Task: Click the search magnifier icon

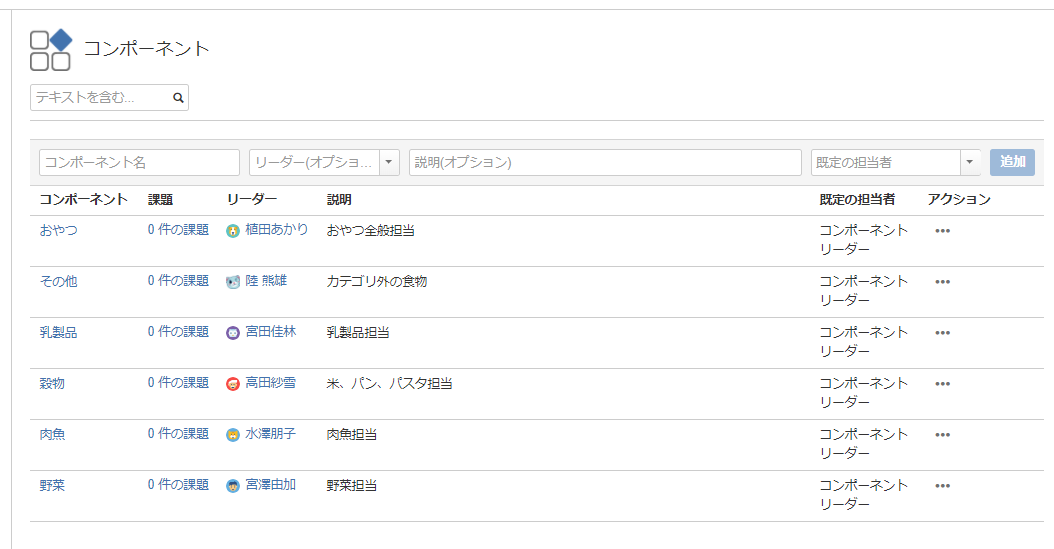Action: coord(178,97)
